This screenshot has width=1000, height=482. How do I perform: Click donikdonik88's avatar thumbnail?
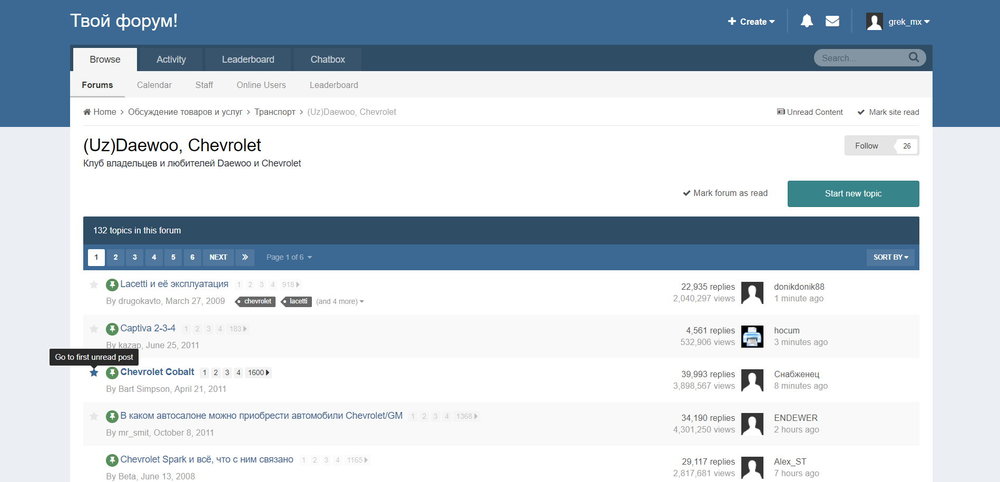753,292
